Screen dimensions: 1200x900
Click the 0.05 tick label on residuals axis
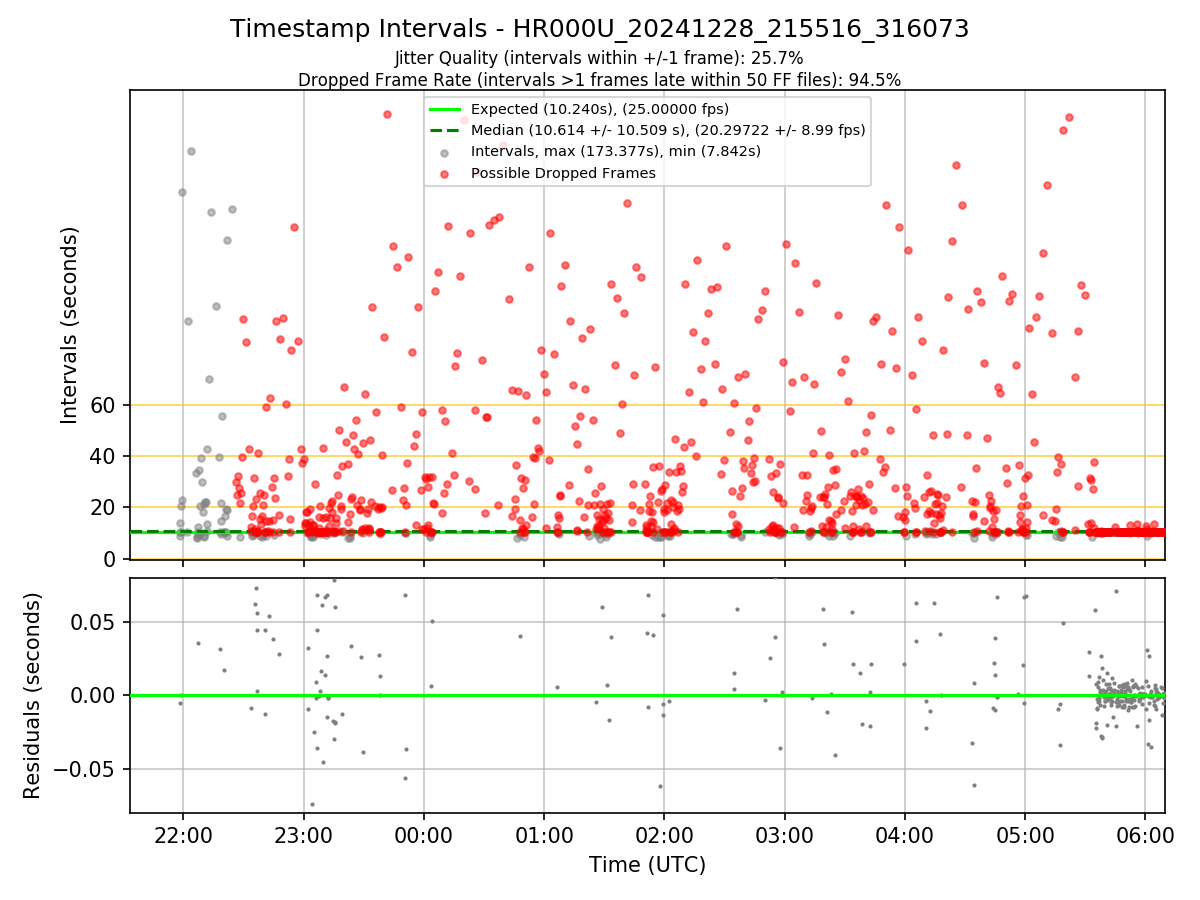pos(95,622)
